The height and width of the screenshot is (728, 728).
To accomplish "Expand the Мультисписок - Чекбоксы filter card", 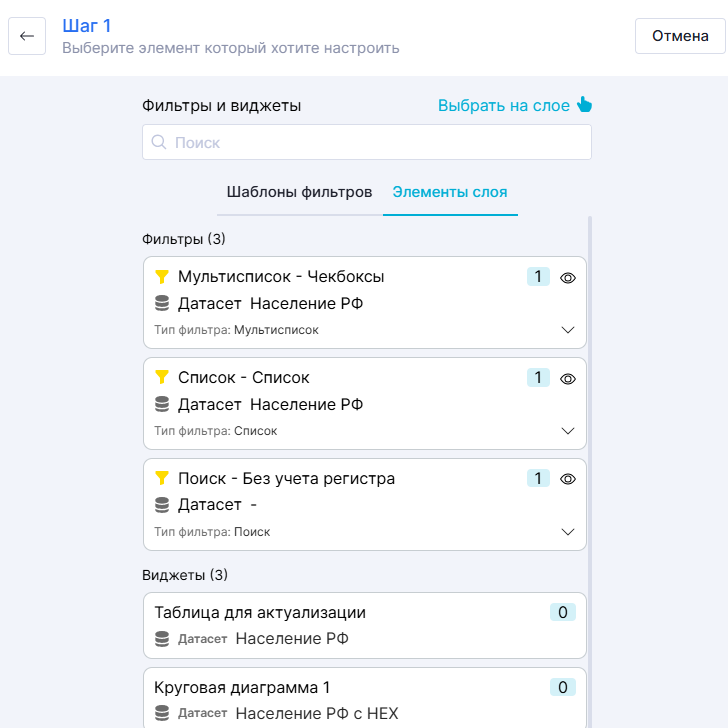I will click(568, 330).
